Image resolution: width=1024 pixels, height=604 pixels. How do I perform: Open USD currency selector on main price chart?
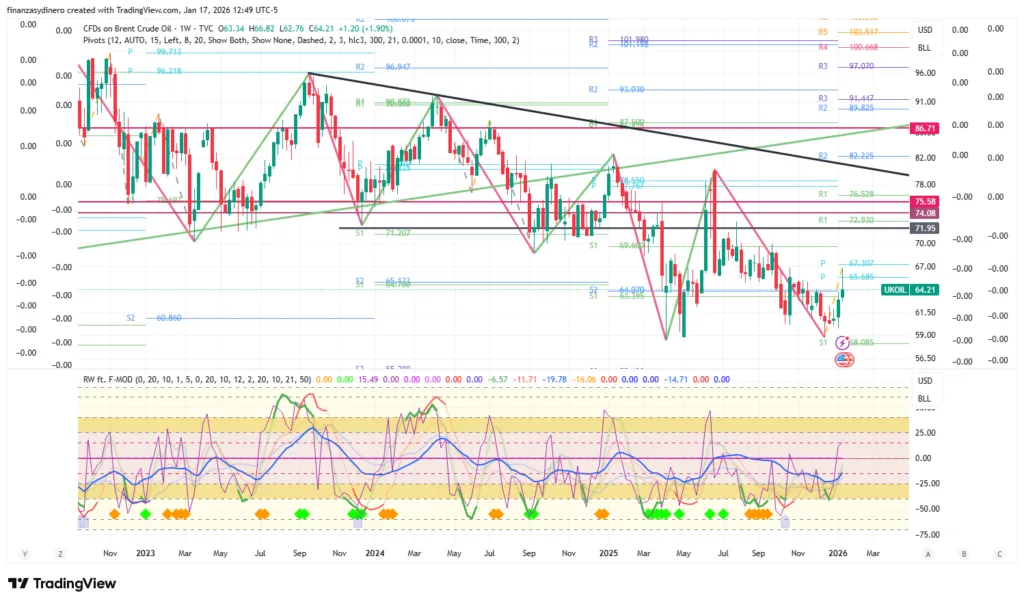point(924,30)
